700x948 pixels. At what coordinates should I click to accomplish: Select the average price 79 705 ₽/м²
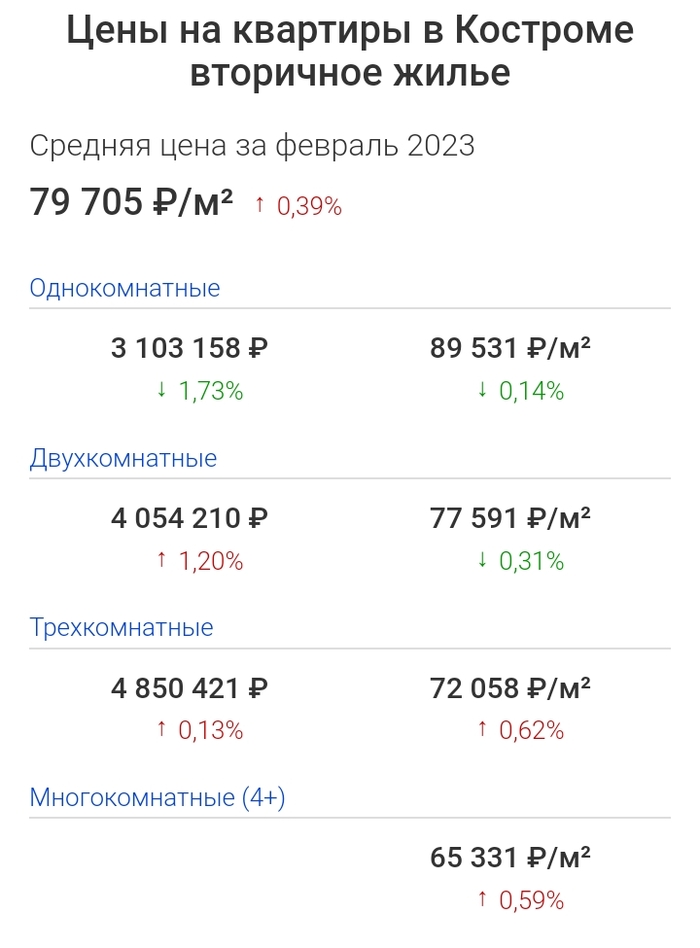(x=131, y=203)
